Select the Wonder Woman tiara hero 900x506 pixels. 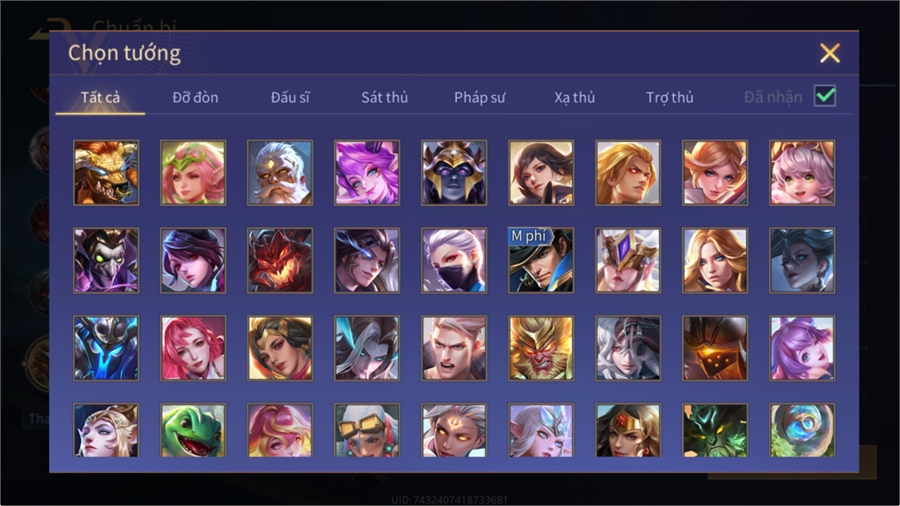point(628,430)
